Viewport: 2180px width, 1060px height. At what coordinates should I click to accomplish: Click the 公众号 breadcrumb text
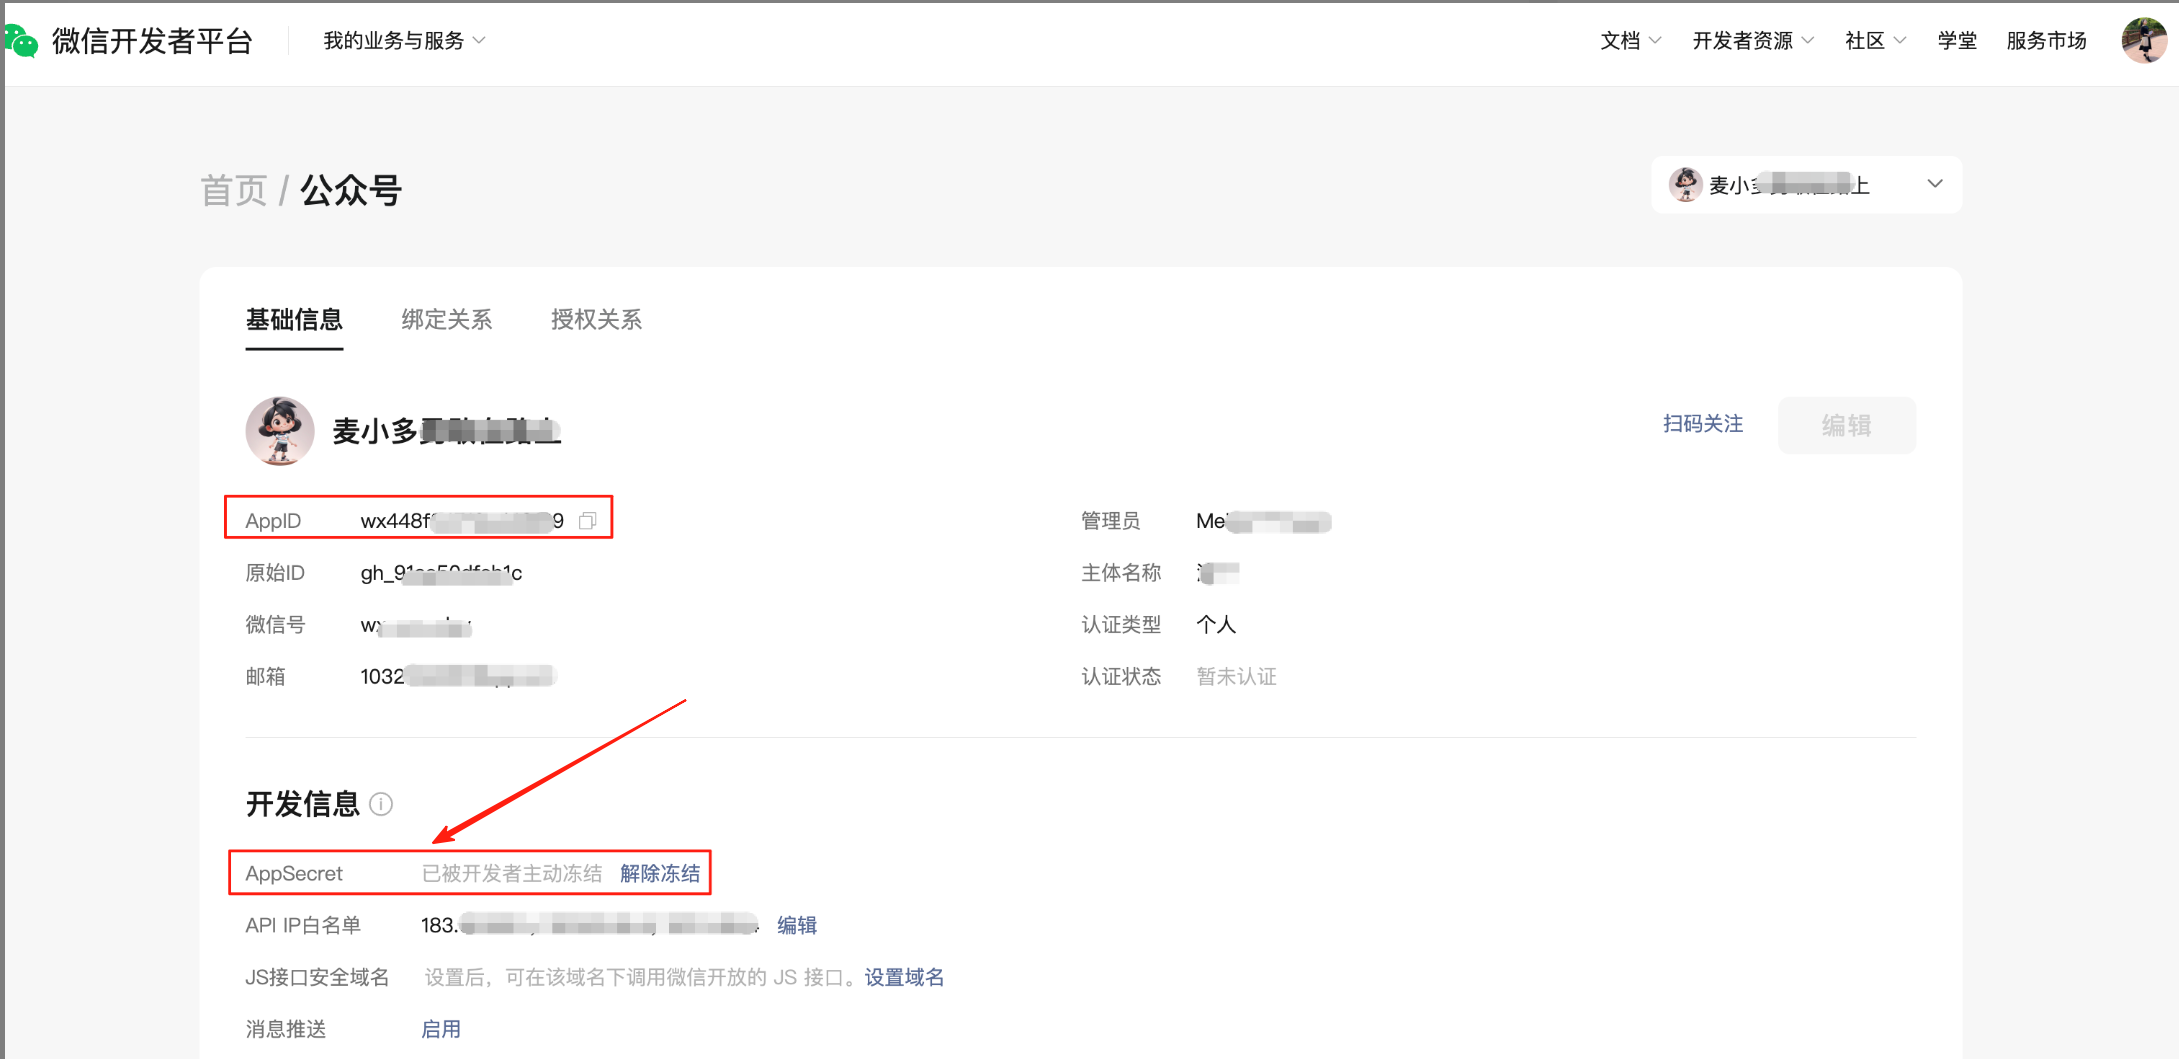point(351,190)
